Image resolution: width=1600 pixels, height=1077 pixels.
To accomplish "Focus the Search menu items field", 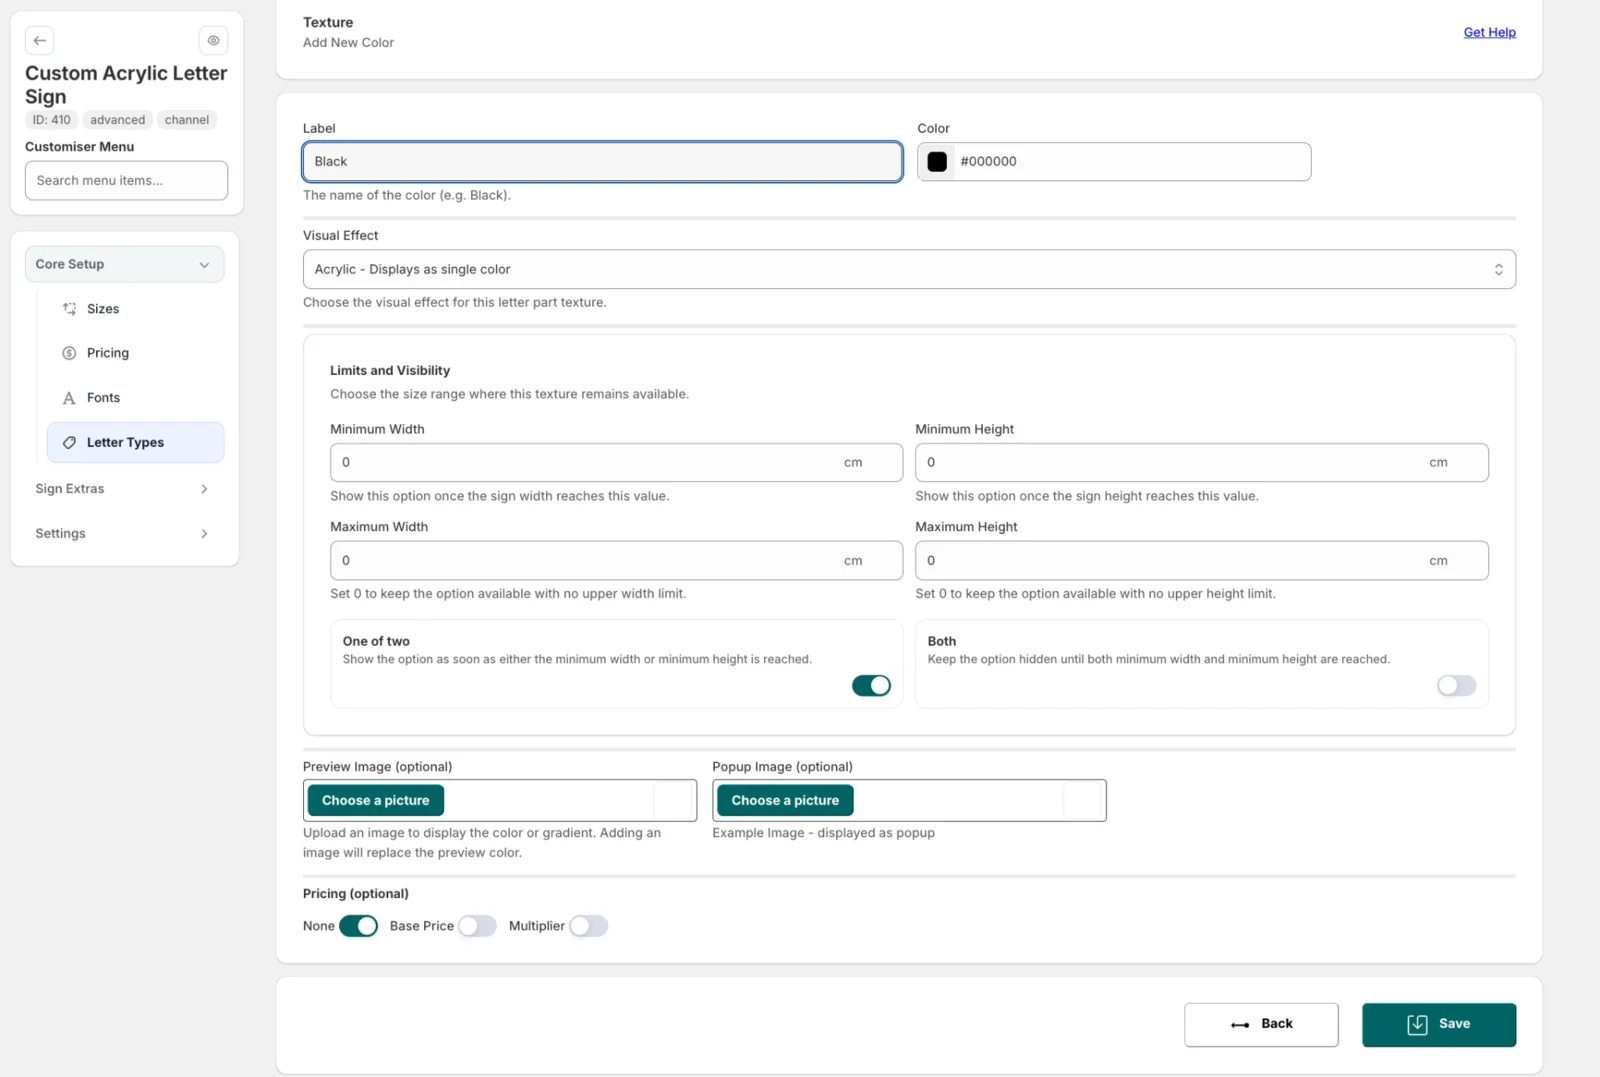I will point(126,181).
